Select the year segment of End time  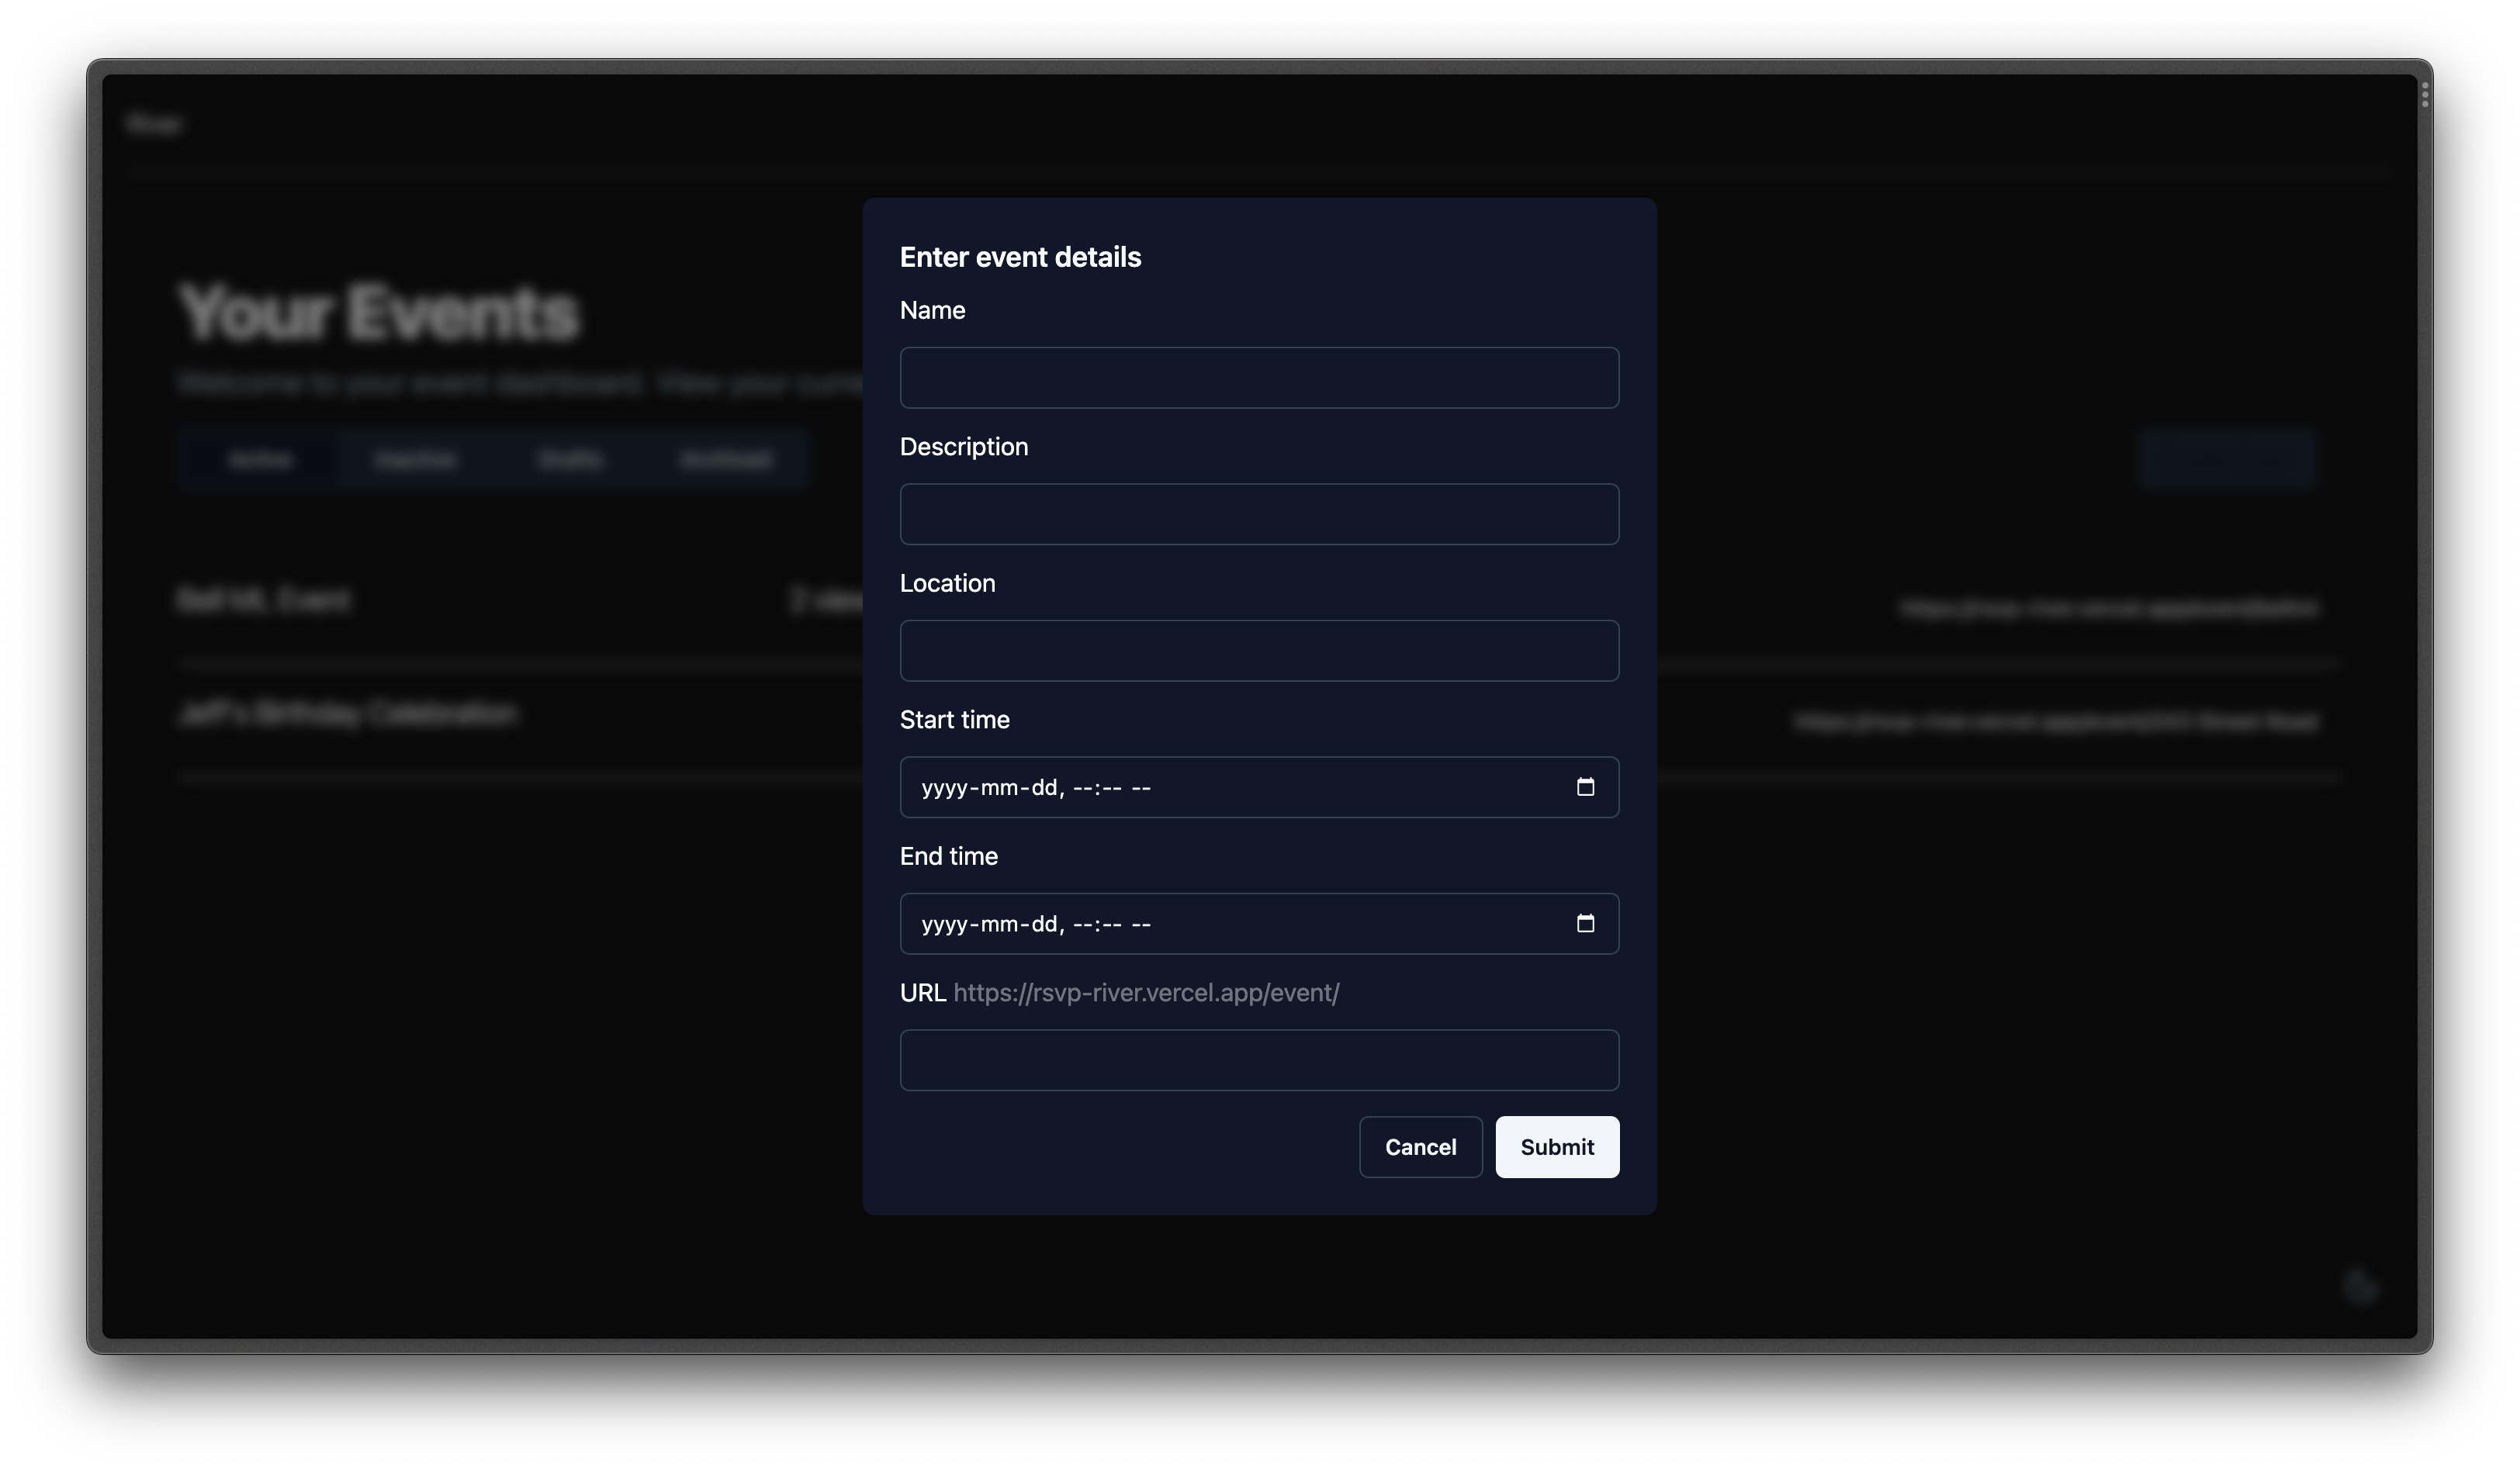click(x=943, y=924)
